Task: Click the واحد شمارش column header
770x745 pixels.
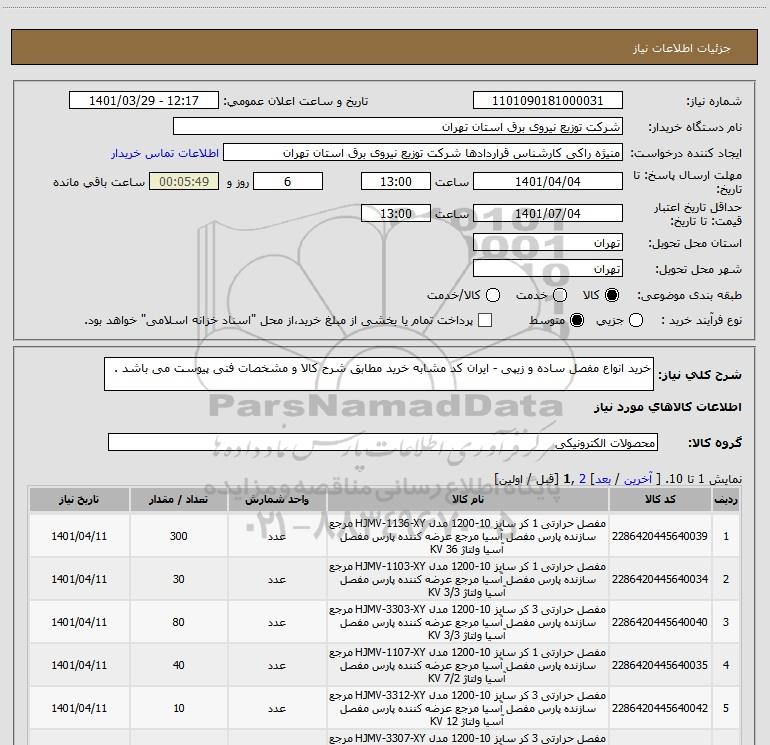Action: 277,499
